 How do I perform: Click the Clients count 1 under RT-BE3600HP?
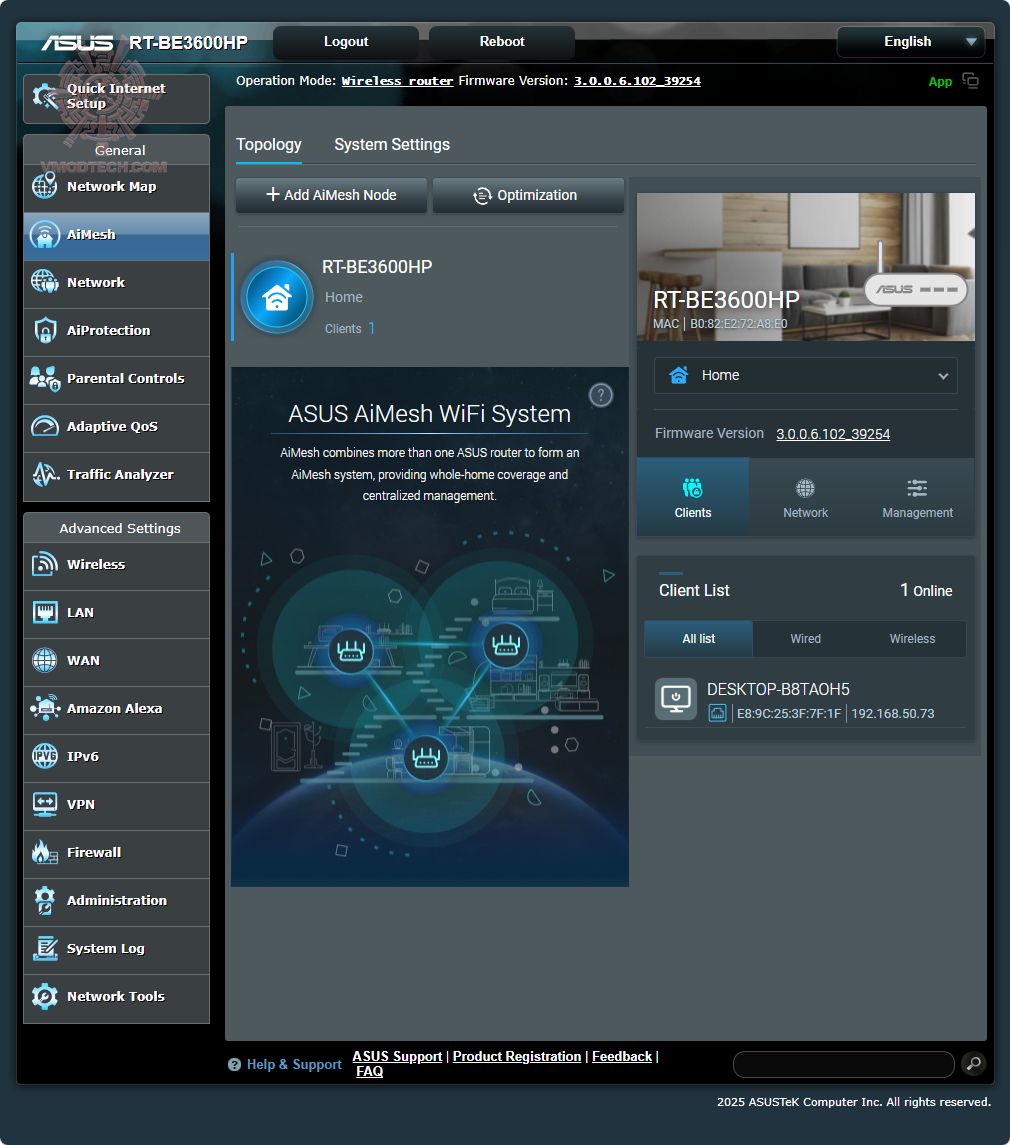click(372, 328)
